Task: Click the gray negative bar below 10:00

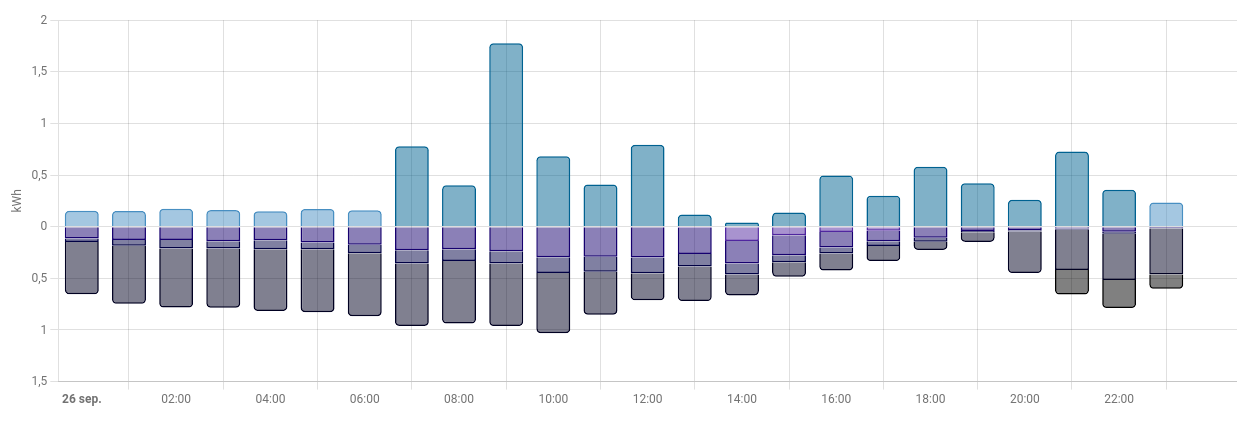Action: 553,302
